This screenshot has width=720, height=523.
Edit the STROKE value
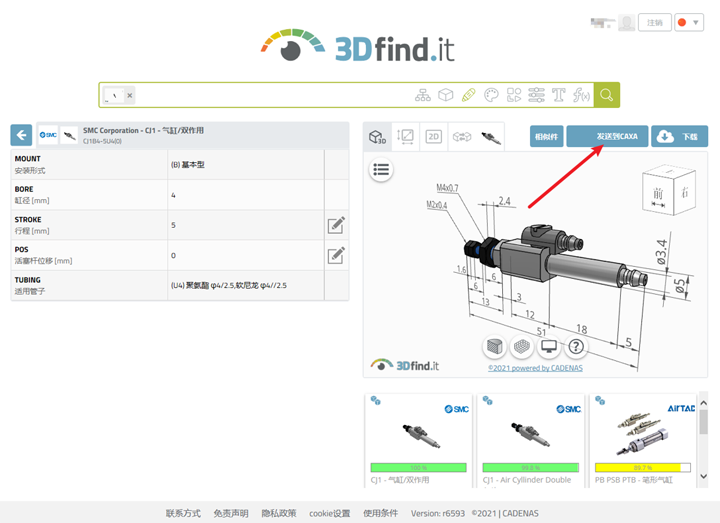336,225
